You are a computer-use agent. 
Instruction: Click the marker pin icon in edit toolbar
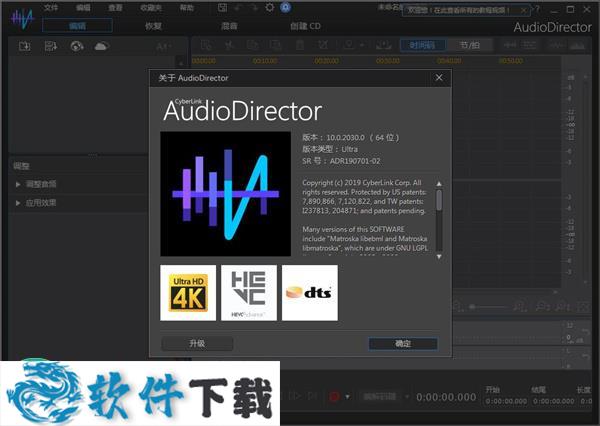coord(349,45)
